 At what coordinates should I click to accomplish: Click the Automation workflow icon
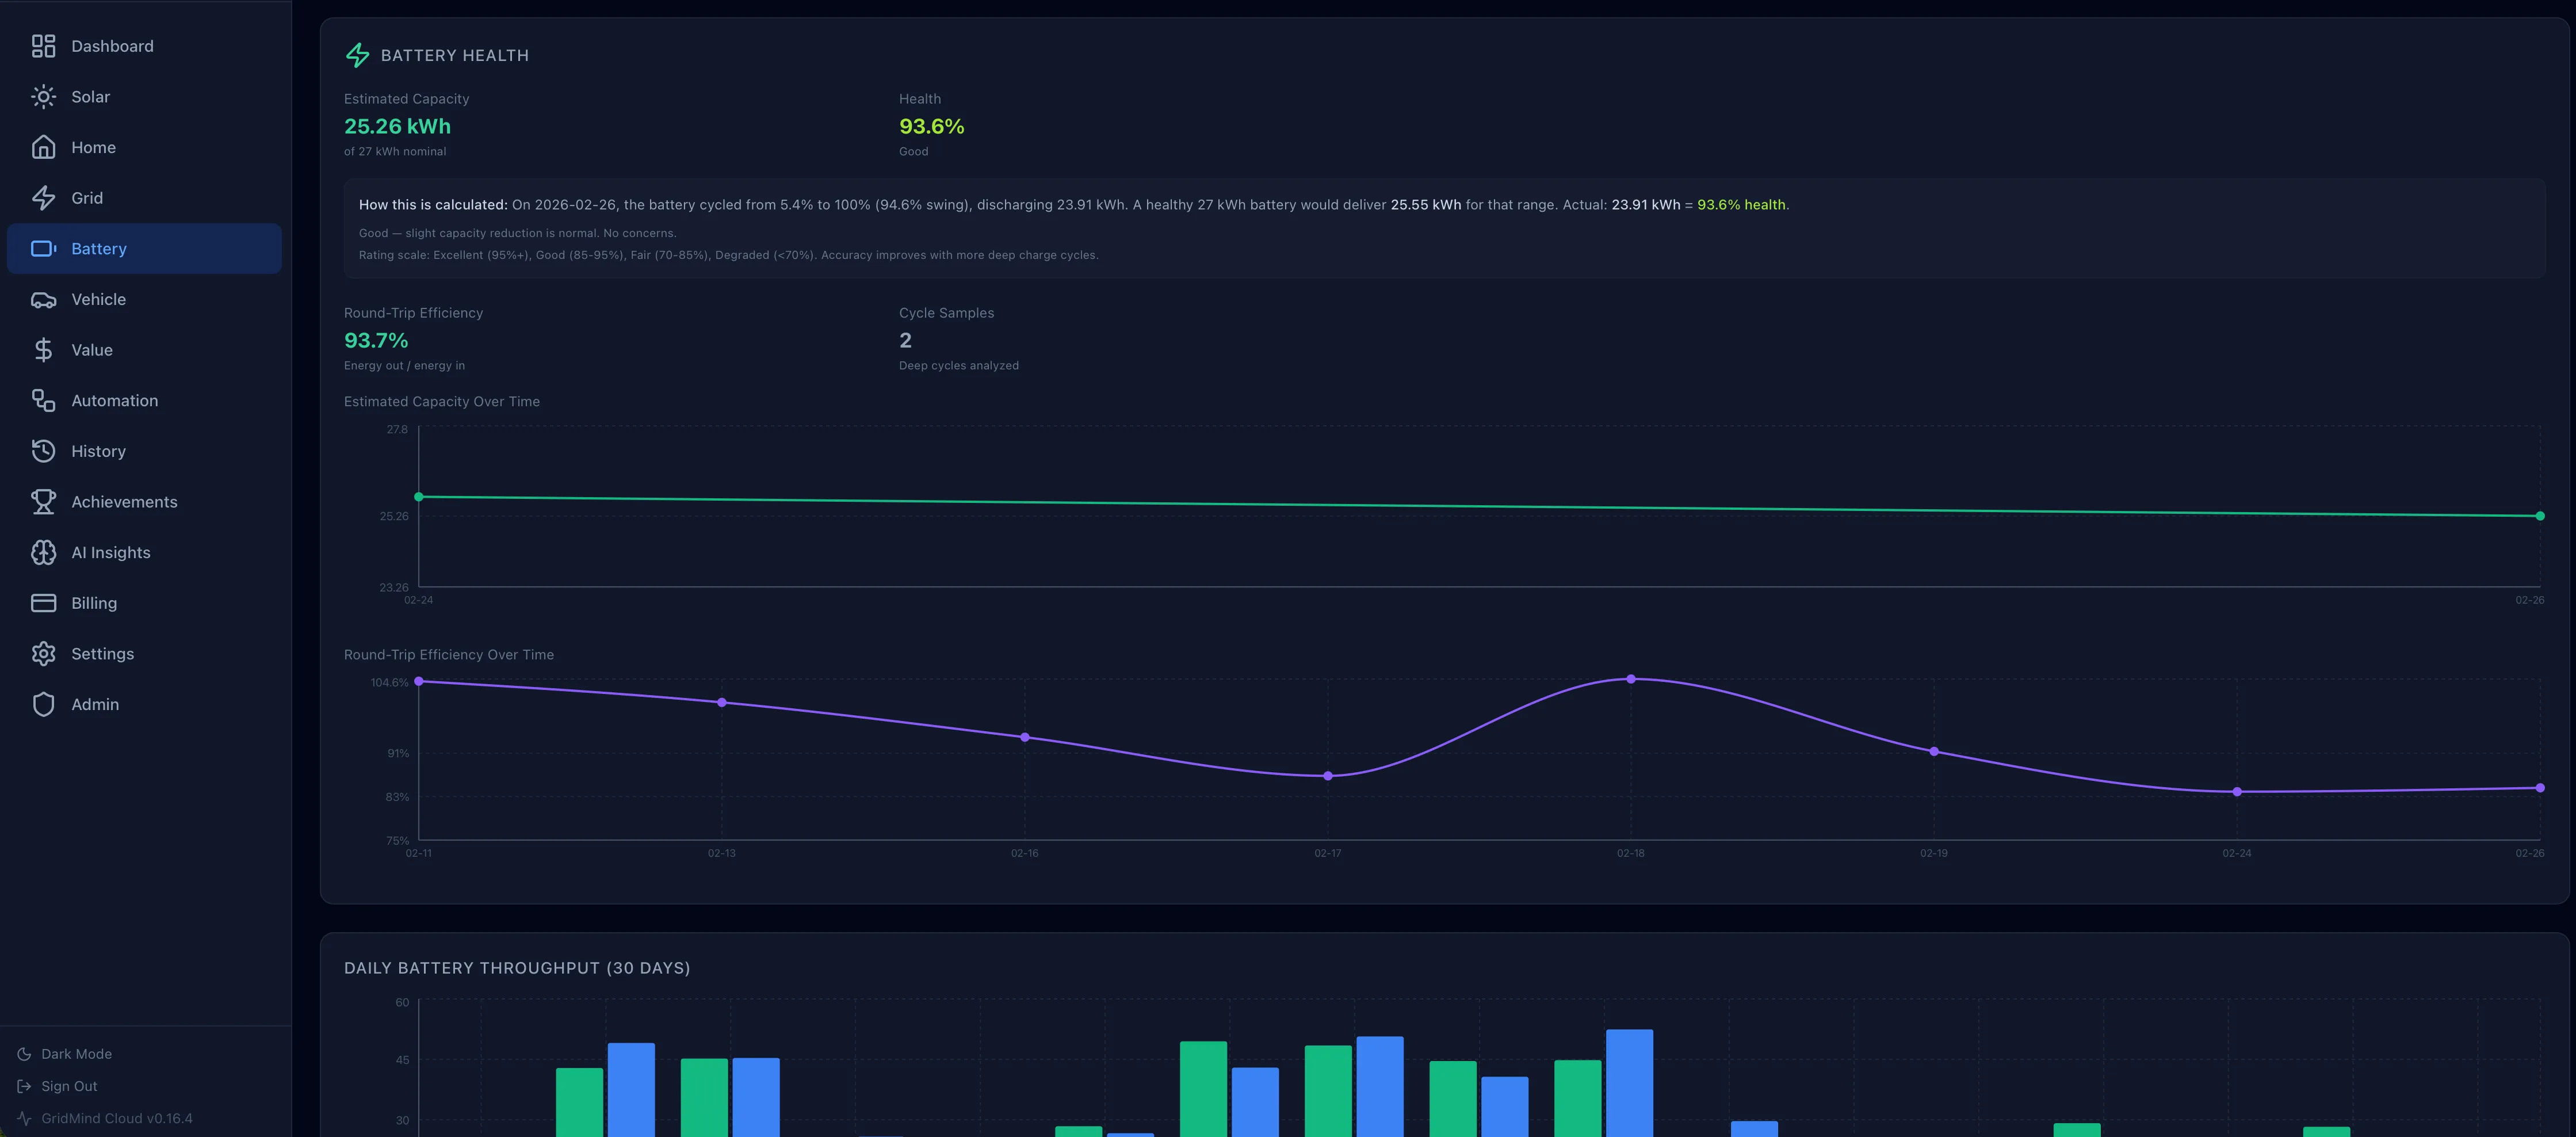click(x=43, y=401)
